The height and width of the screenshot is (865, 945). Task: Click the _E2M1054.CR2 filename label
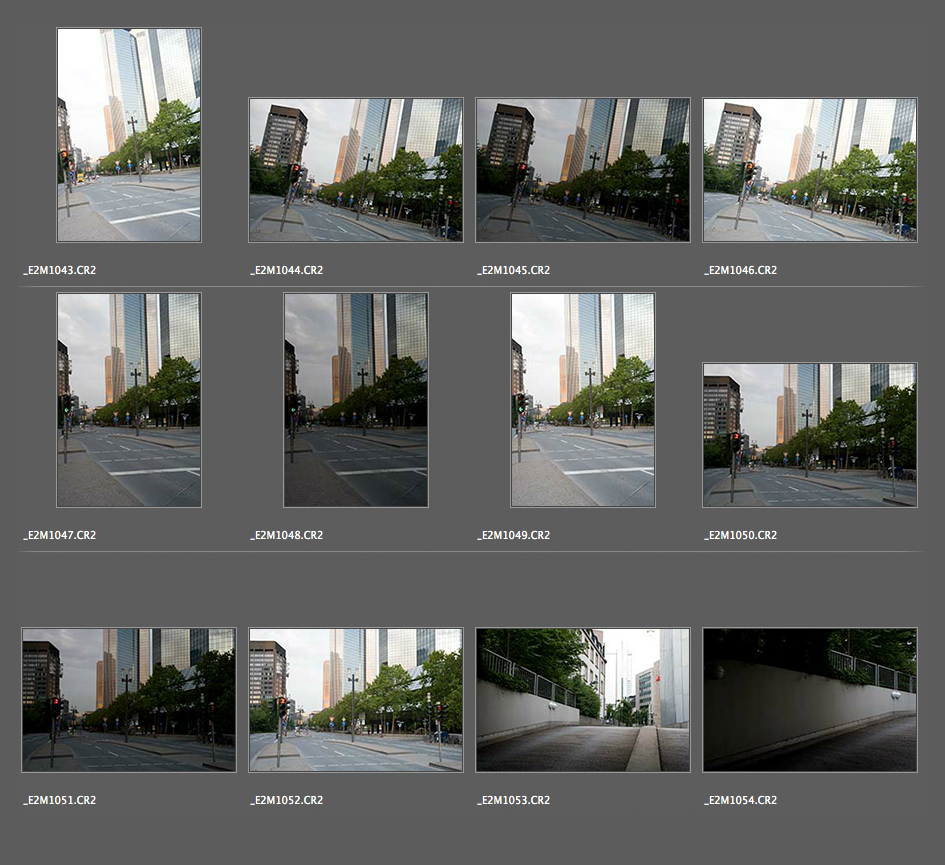pos(741,801)
